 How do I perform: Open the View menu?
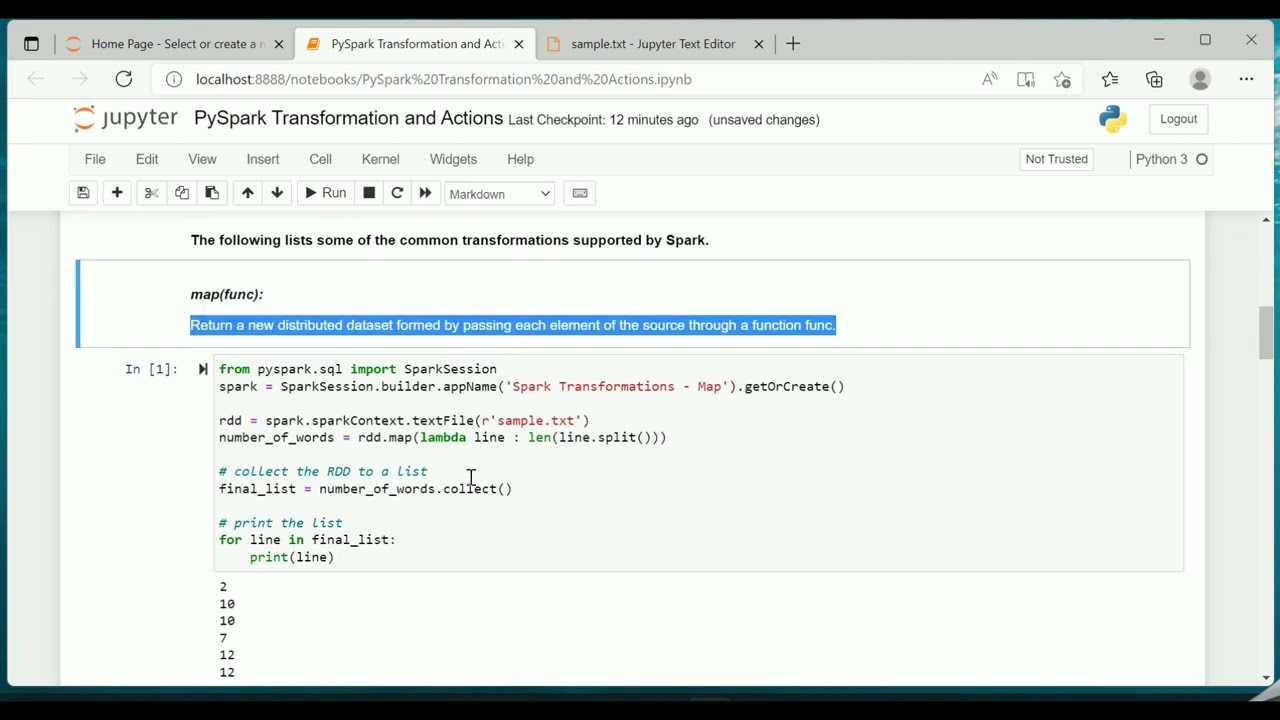click(x=202, y=159)
